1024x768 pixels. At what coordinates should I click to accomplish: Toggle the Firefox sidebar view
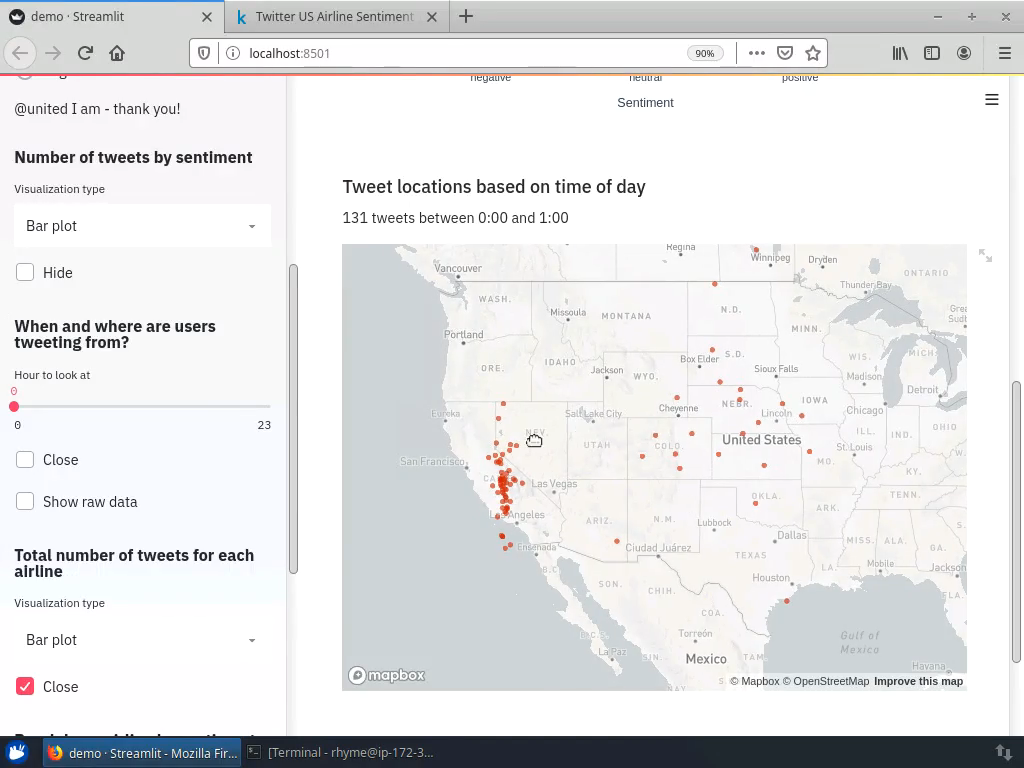932,53
